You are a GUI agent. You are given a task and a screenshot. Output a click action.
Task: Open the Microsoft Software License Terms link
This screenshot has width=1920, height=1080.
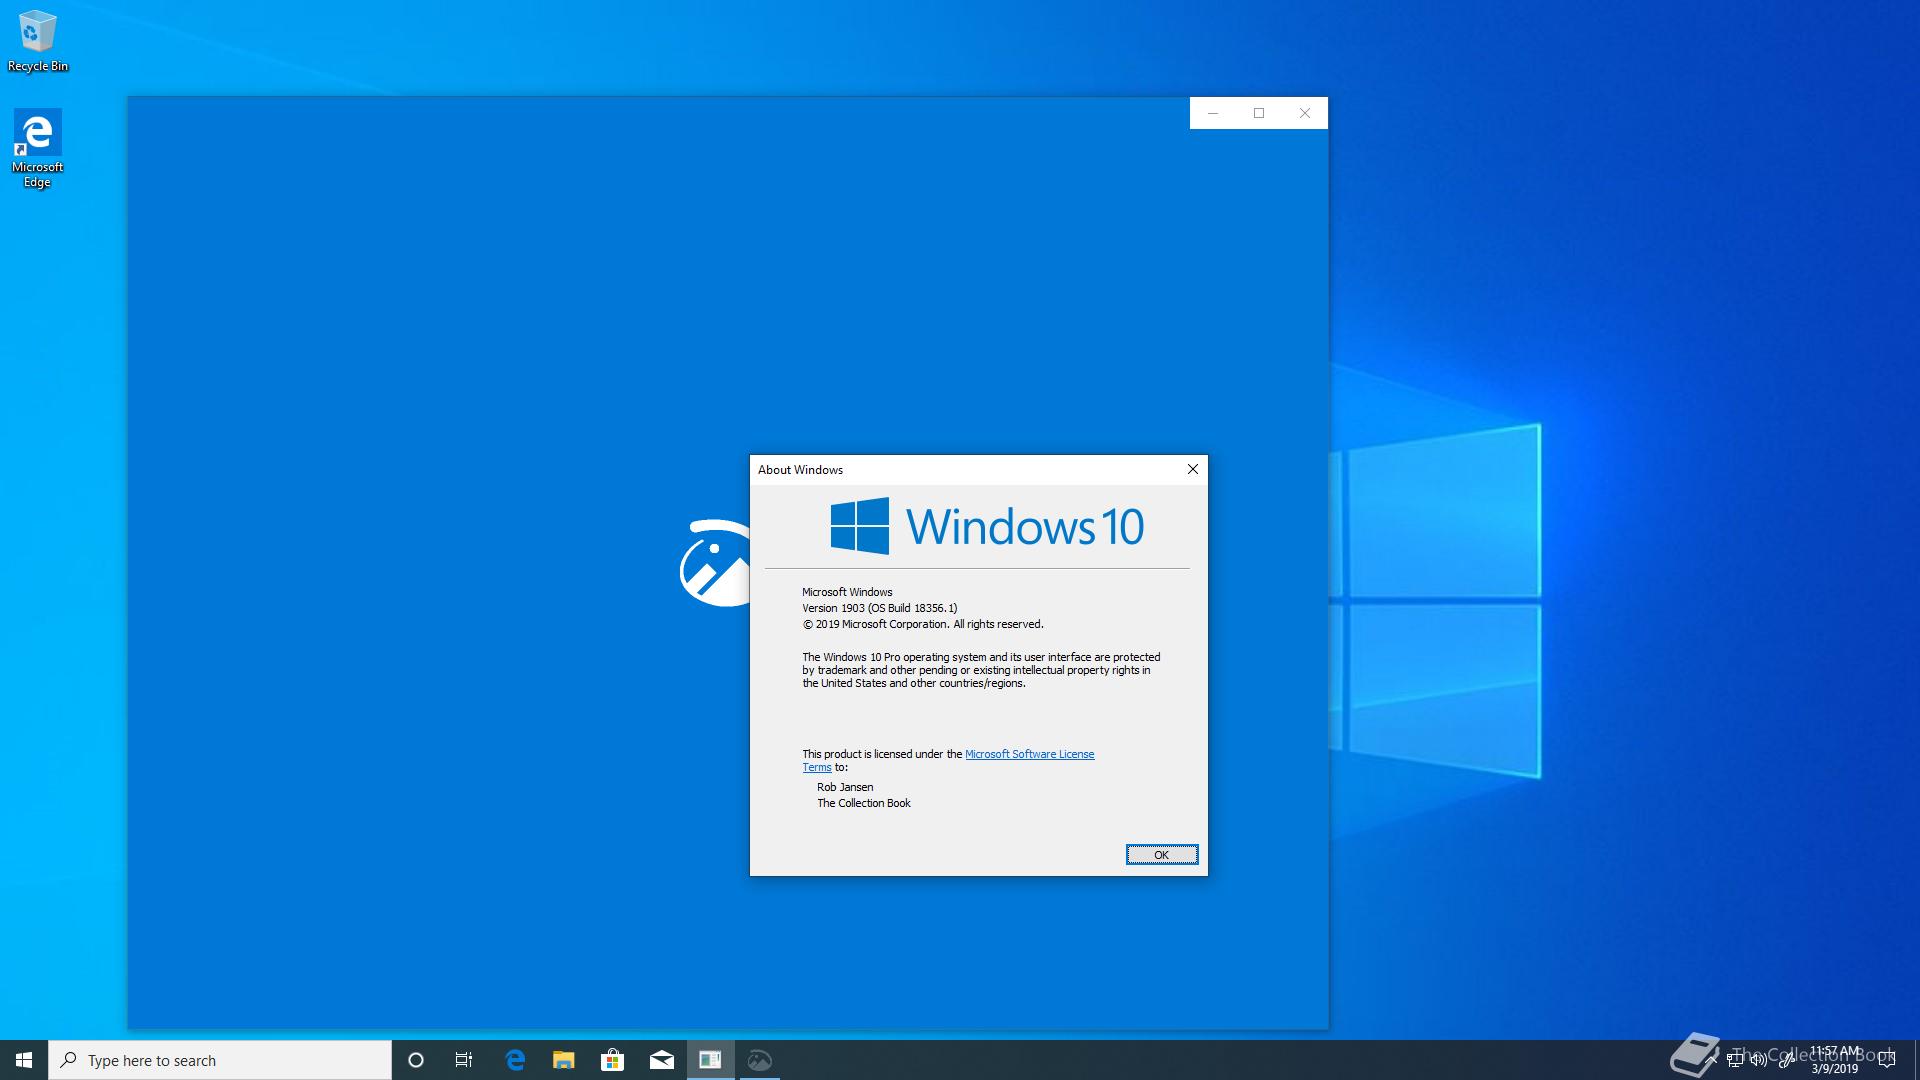point(1030,754)
